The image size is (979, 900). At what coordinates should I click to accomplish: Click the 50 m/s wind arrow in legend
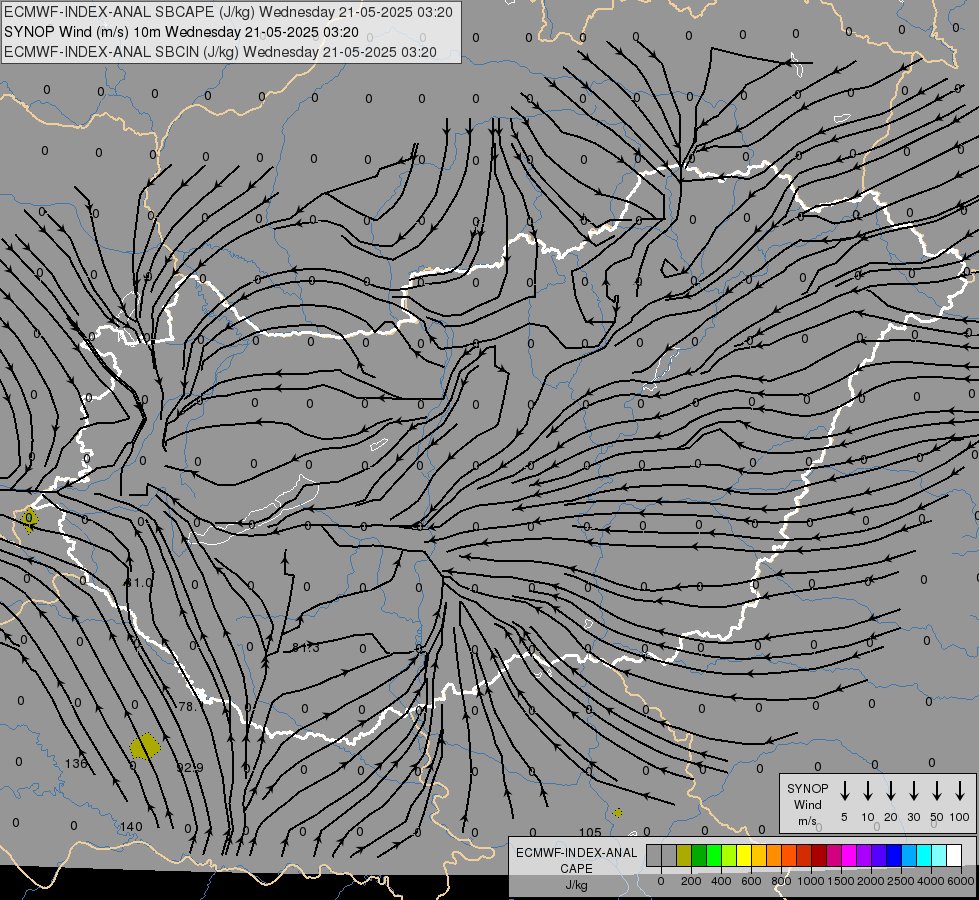[937, 791]
